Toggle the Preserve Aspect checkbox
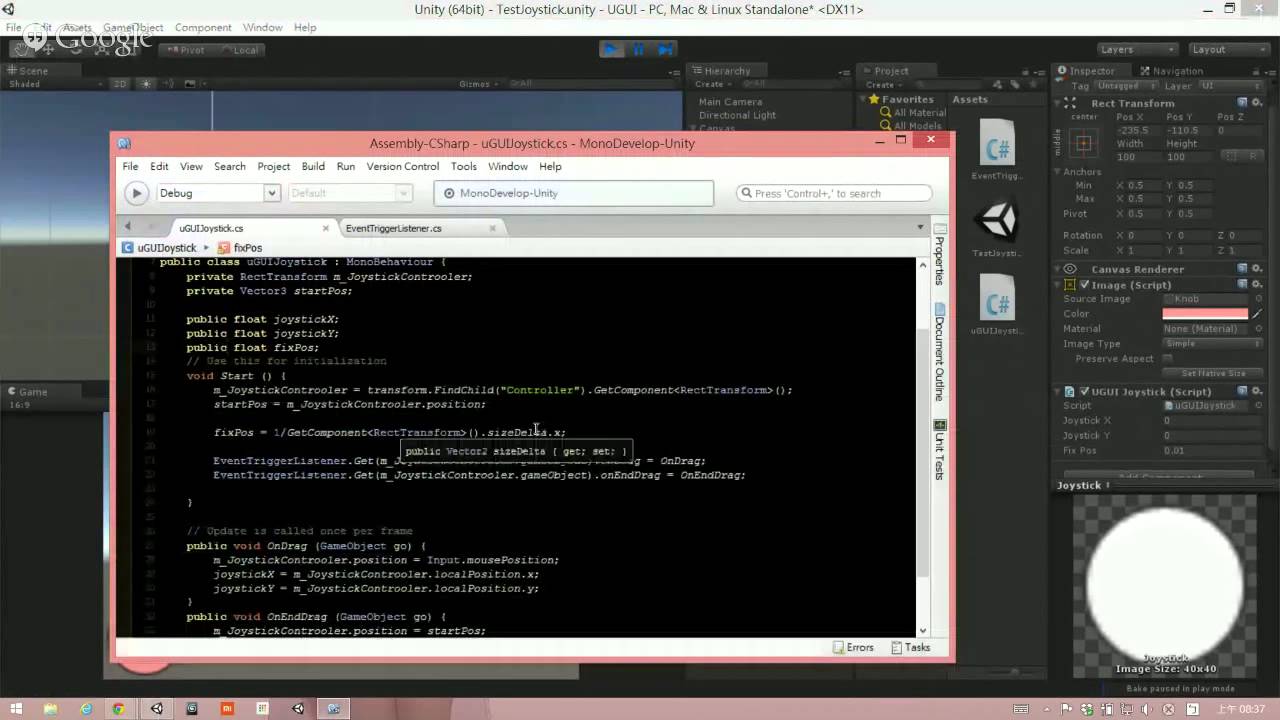 pos(1167,358)
